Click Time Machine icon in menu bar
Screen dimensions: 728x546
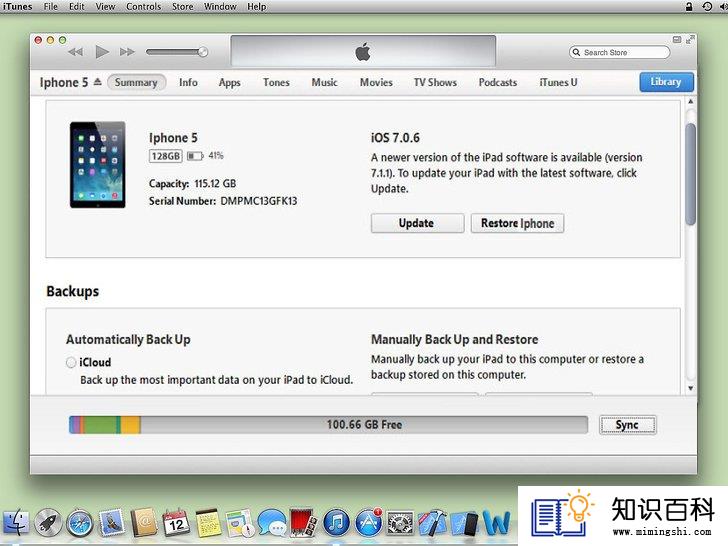click(707, 6)
